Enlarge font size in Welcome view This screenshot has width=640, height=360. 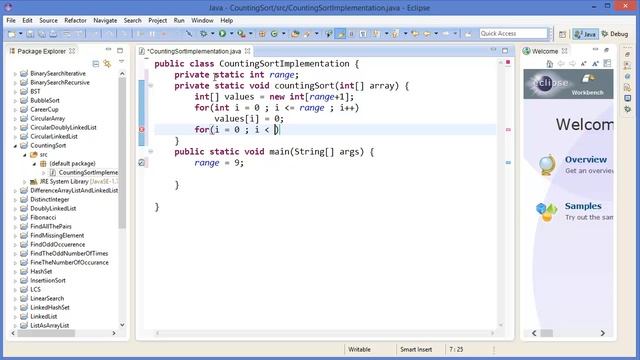(x=595, y=64)
